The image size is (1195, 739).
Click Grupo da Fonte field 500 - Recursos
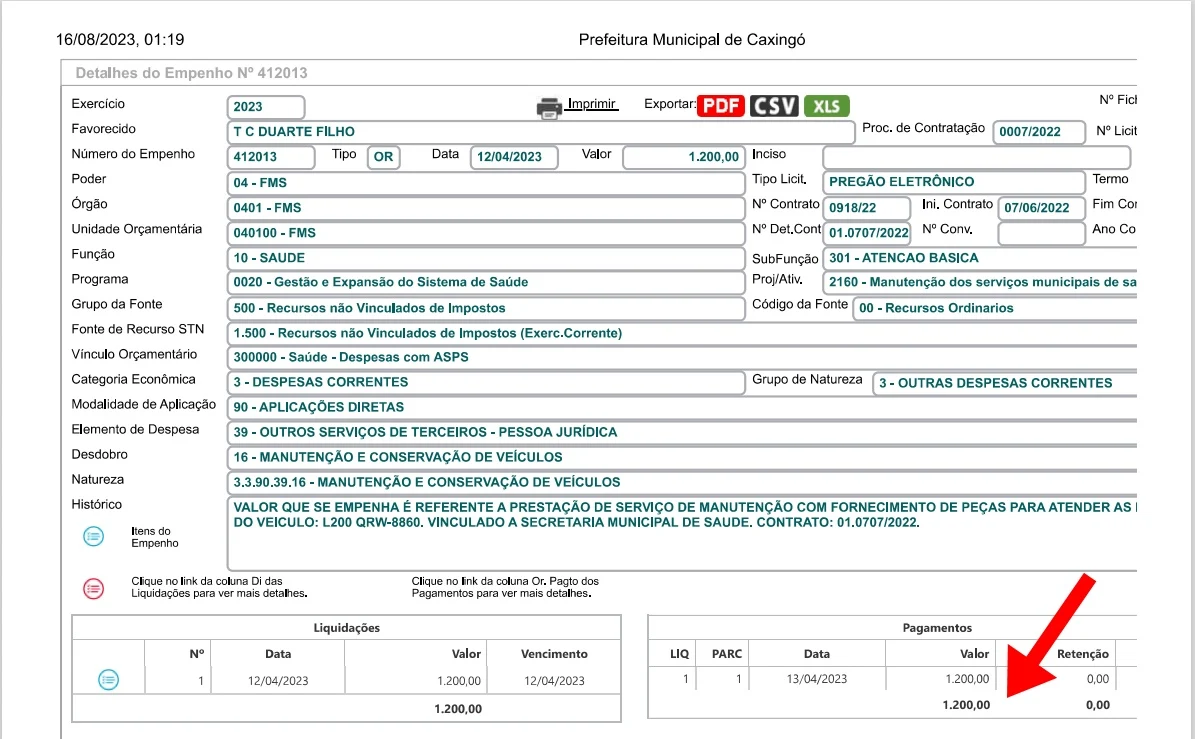point(485,309)
